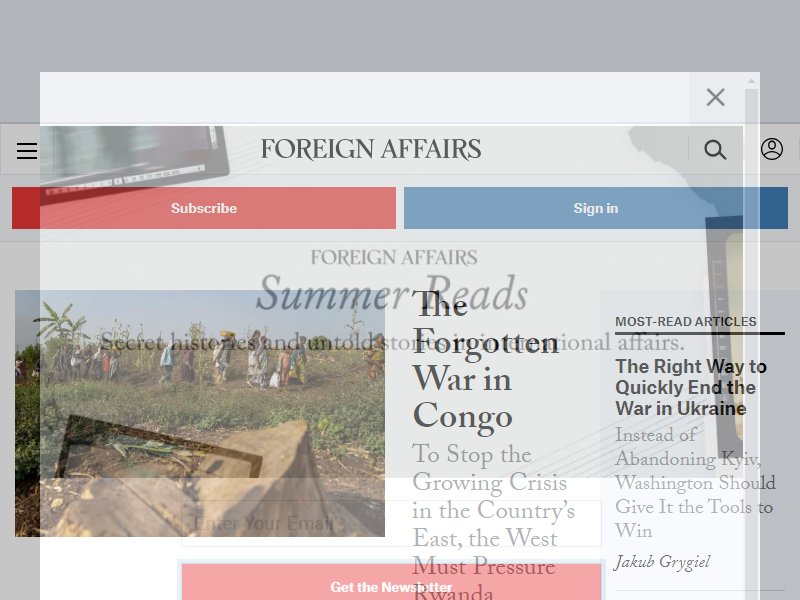Focus the Enter Your Email field
This screenshot has height=600, width=800.
(x=391, y=523)
